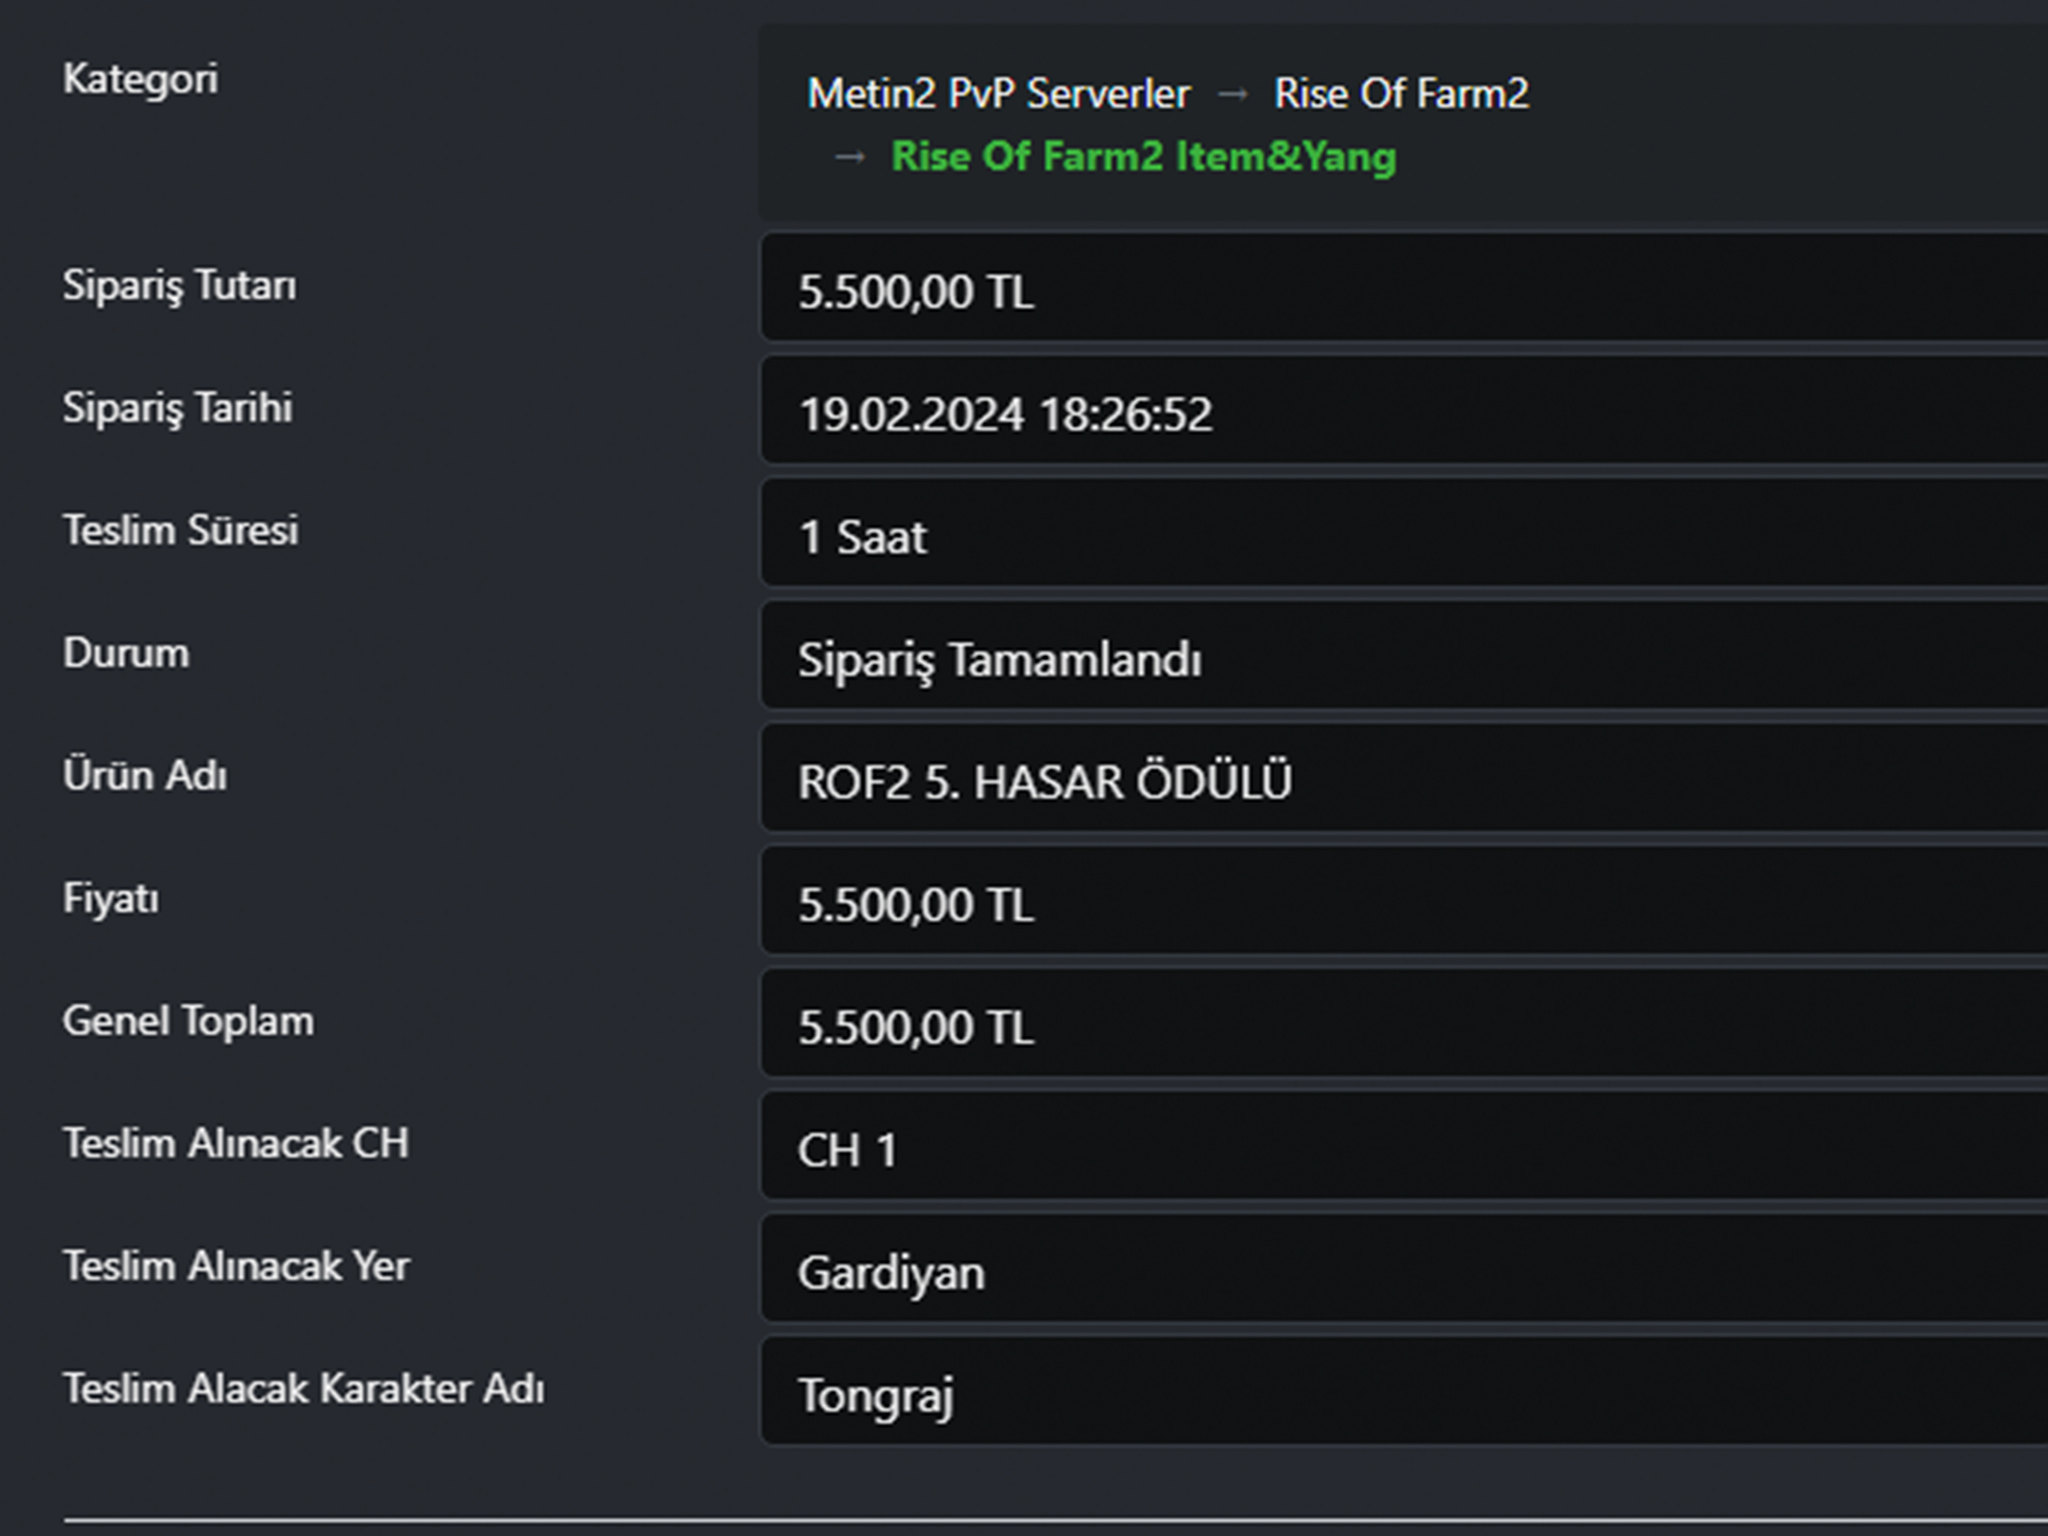Click the Fiyatı label
Screen dimensions: 2048x1536
click(x=110, y=898)
